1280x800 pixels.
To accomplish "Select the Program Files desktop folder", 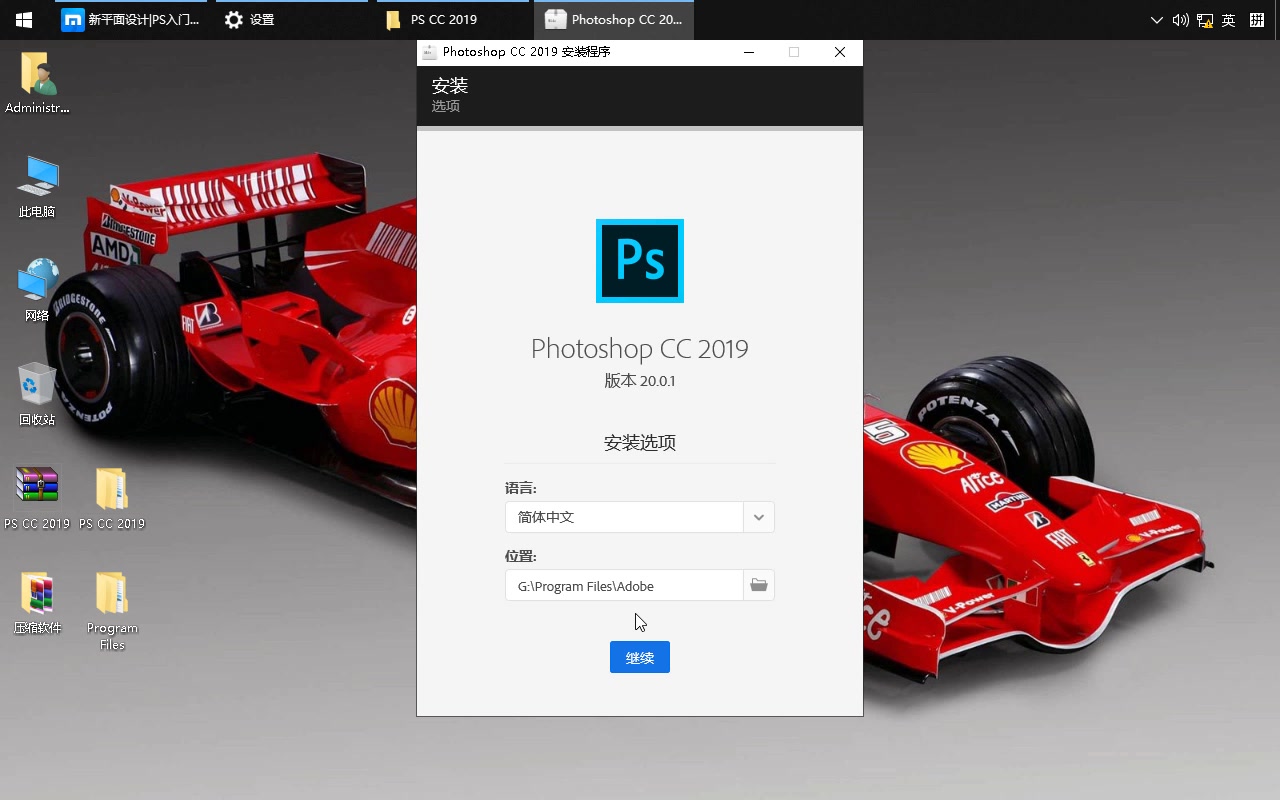I will pyautogui.click(x=112, y=611).
